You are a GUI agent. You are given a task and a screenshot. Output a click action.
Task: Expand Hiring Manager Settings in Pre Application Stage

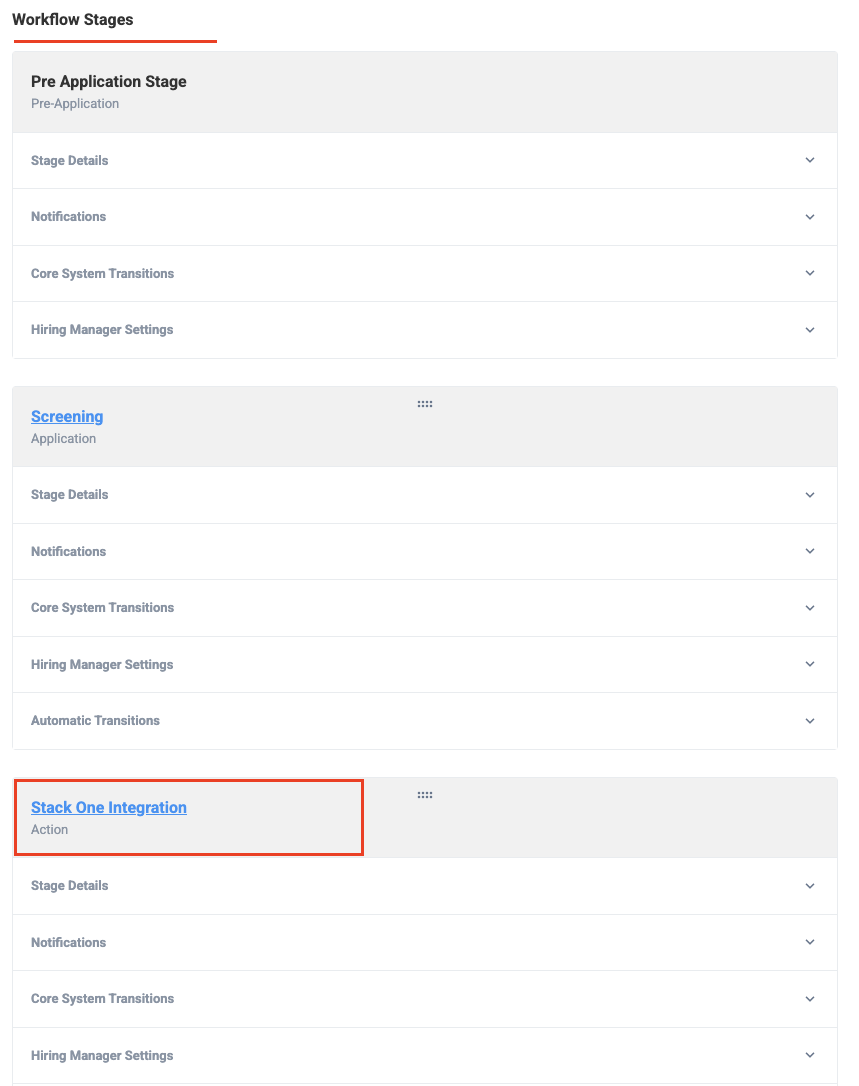point(425,330)
